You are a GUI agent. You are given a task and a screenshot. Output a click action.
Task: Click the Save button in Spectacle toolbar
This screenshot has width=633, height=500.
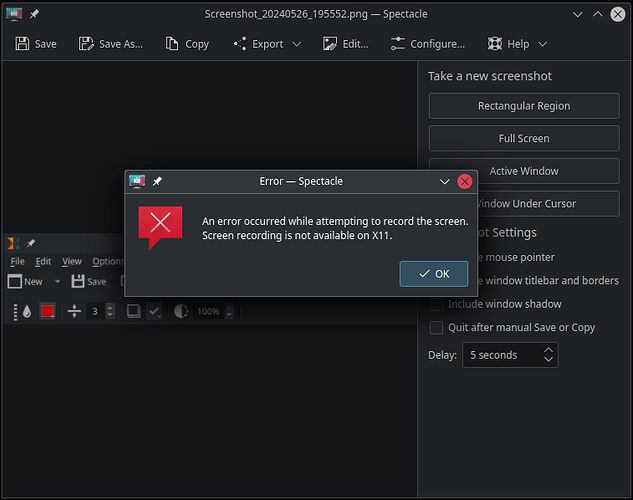click(36, 44)
